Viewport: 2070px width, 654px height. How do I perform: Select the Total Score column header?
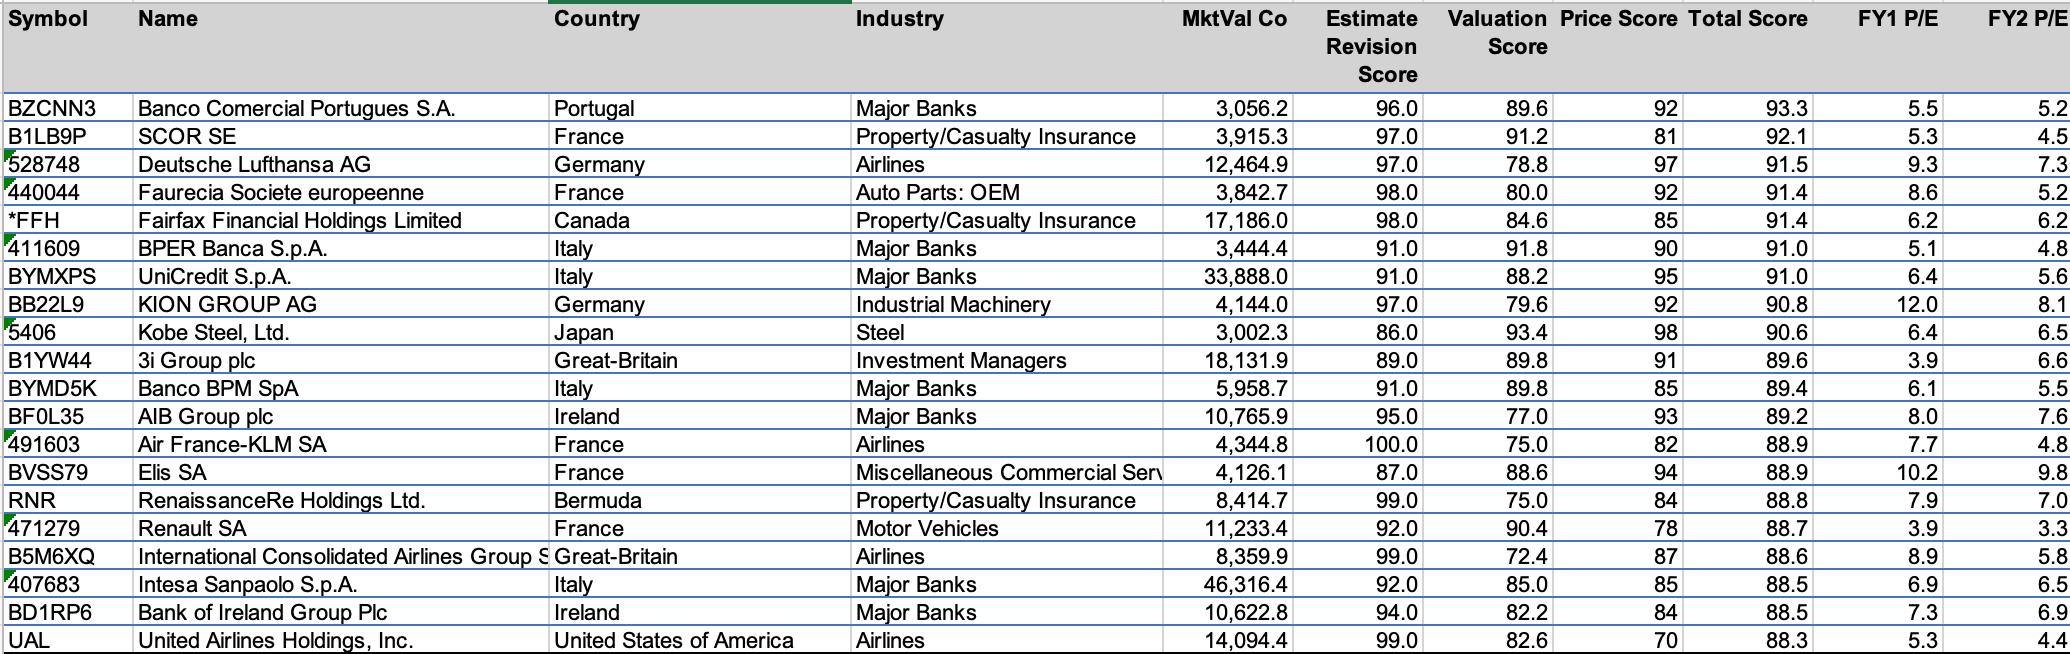click(x=1746, y=47)
